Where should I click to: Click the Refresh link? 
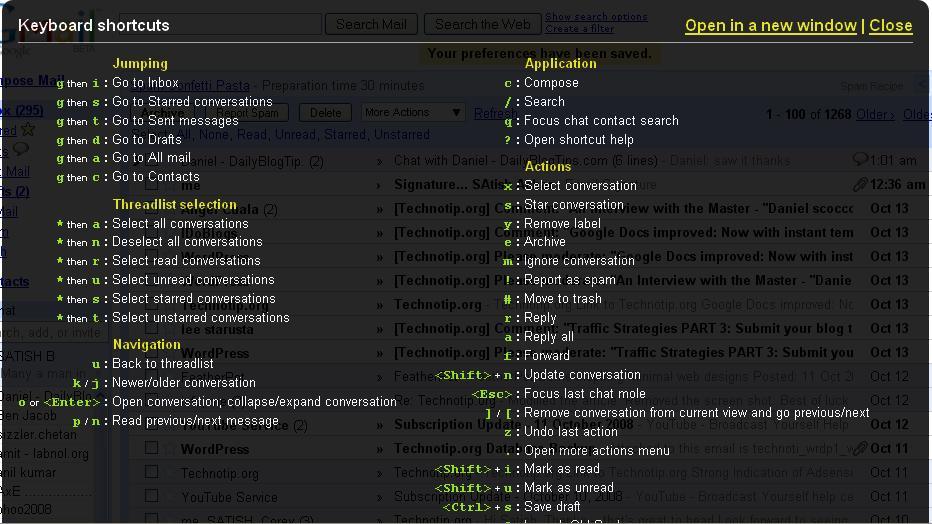495,113
